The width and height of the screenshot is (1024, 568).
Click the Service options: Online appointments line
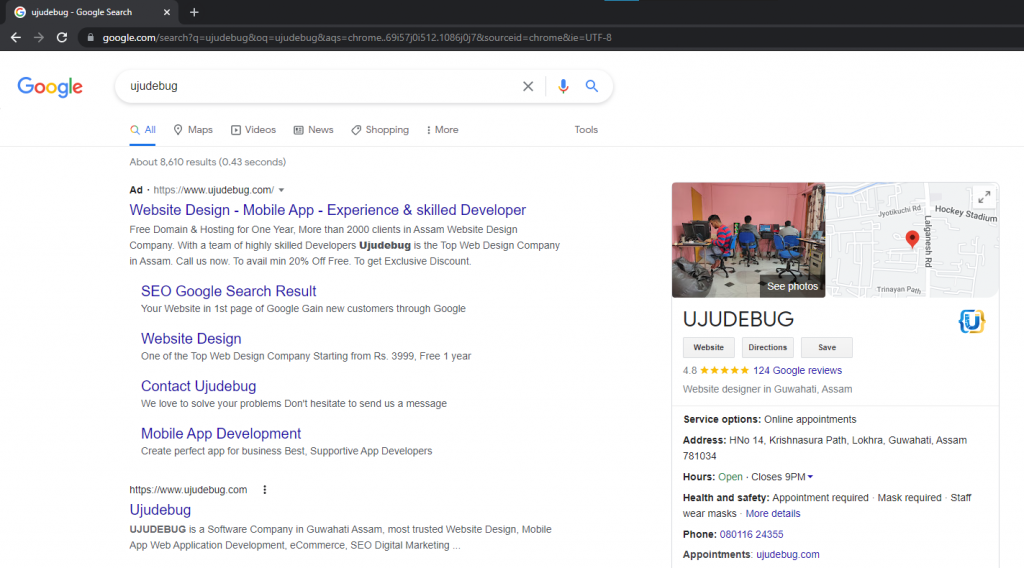(x=769, y=419)
